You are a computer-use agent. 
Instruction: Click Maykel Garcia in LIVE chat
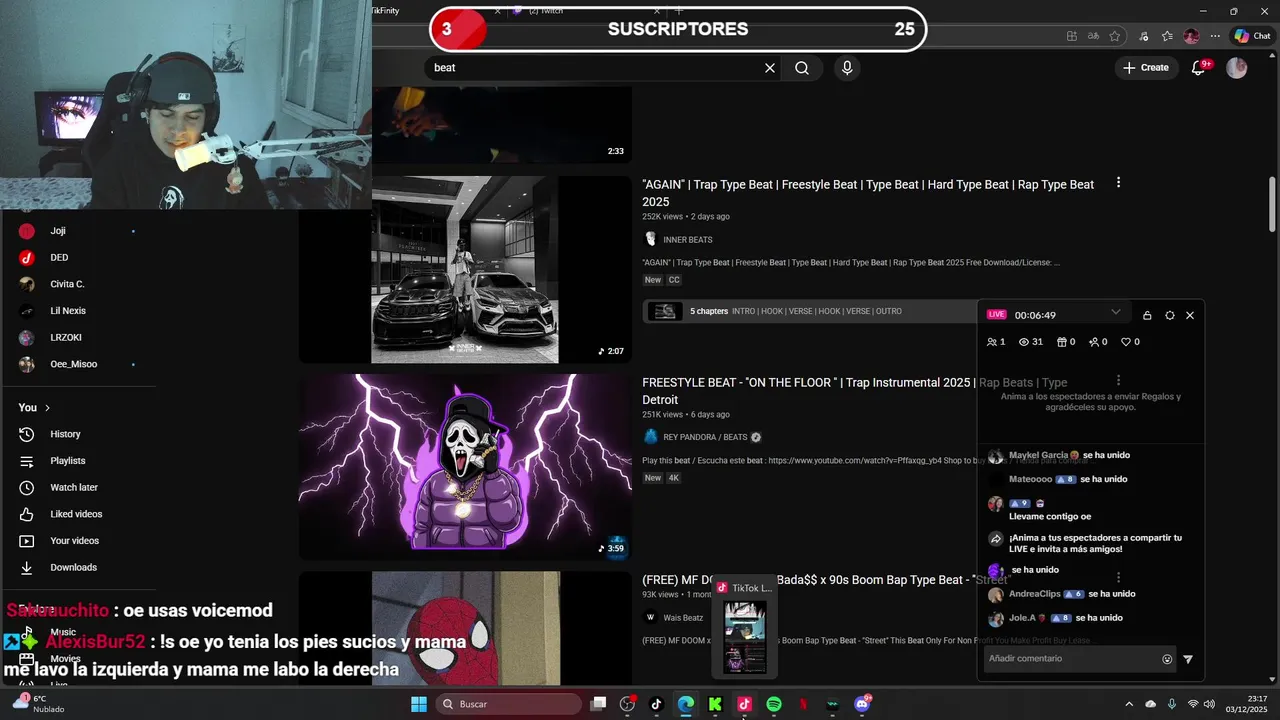(1039, 455)
